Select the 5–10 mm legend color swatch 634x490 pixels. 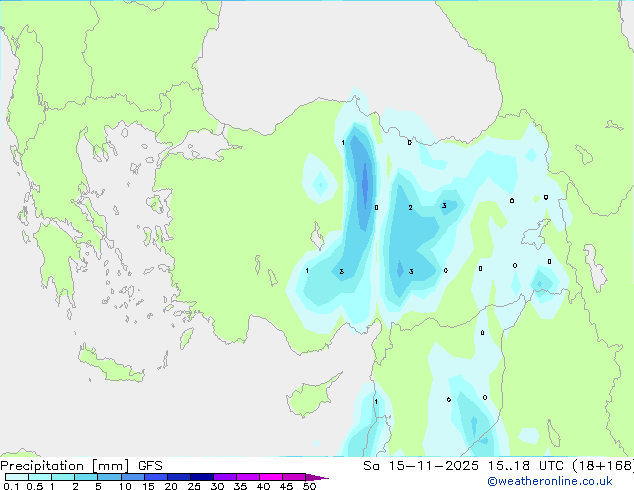click(109, 477)
